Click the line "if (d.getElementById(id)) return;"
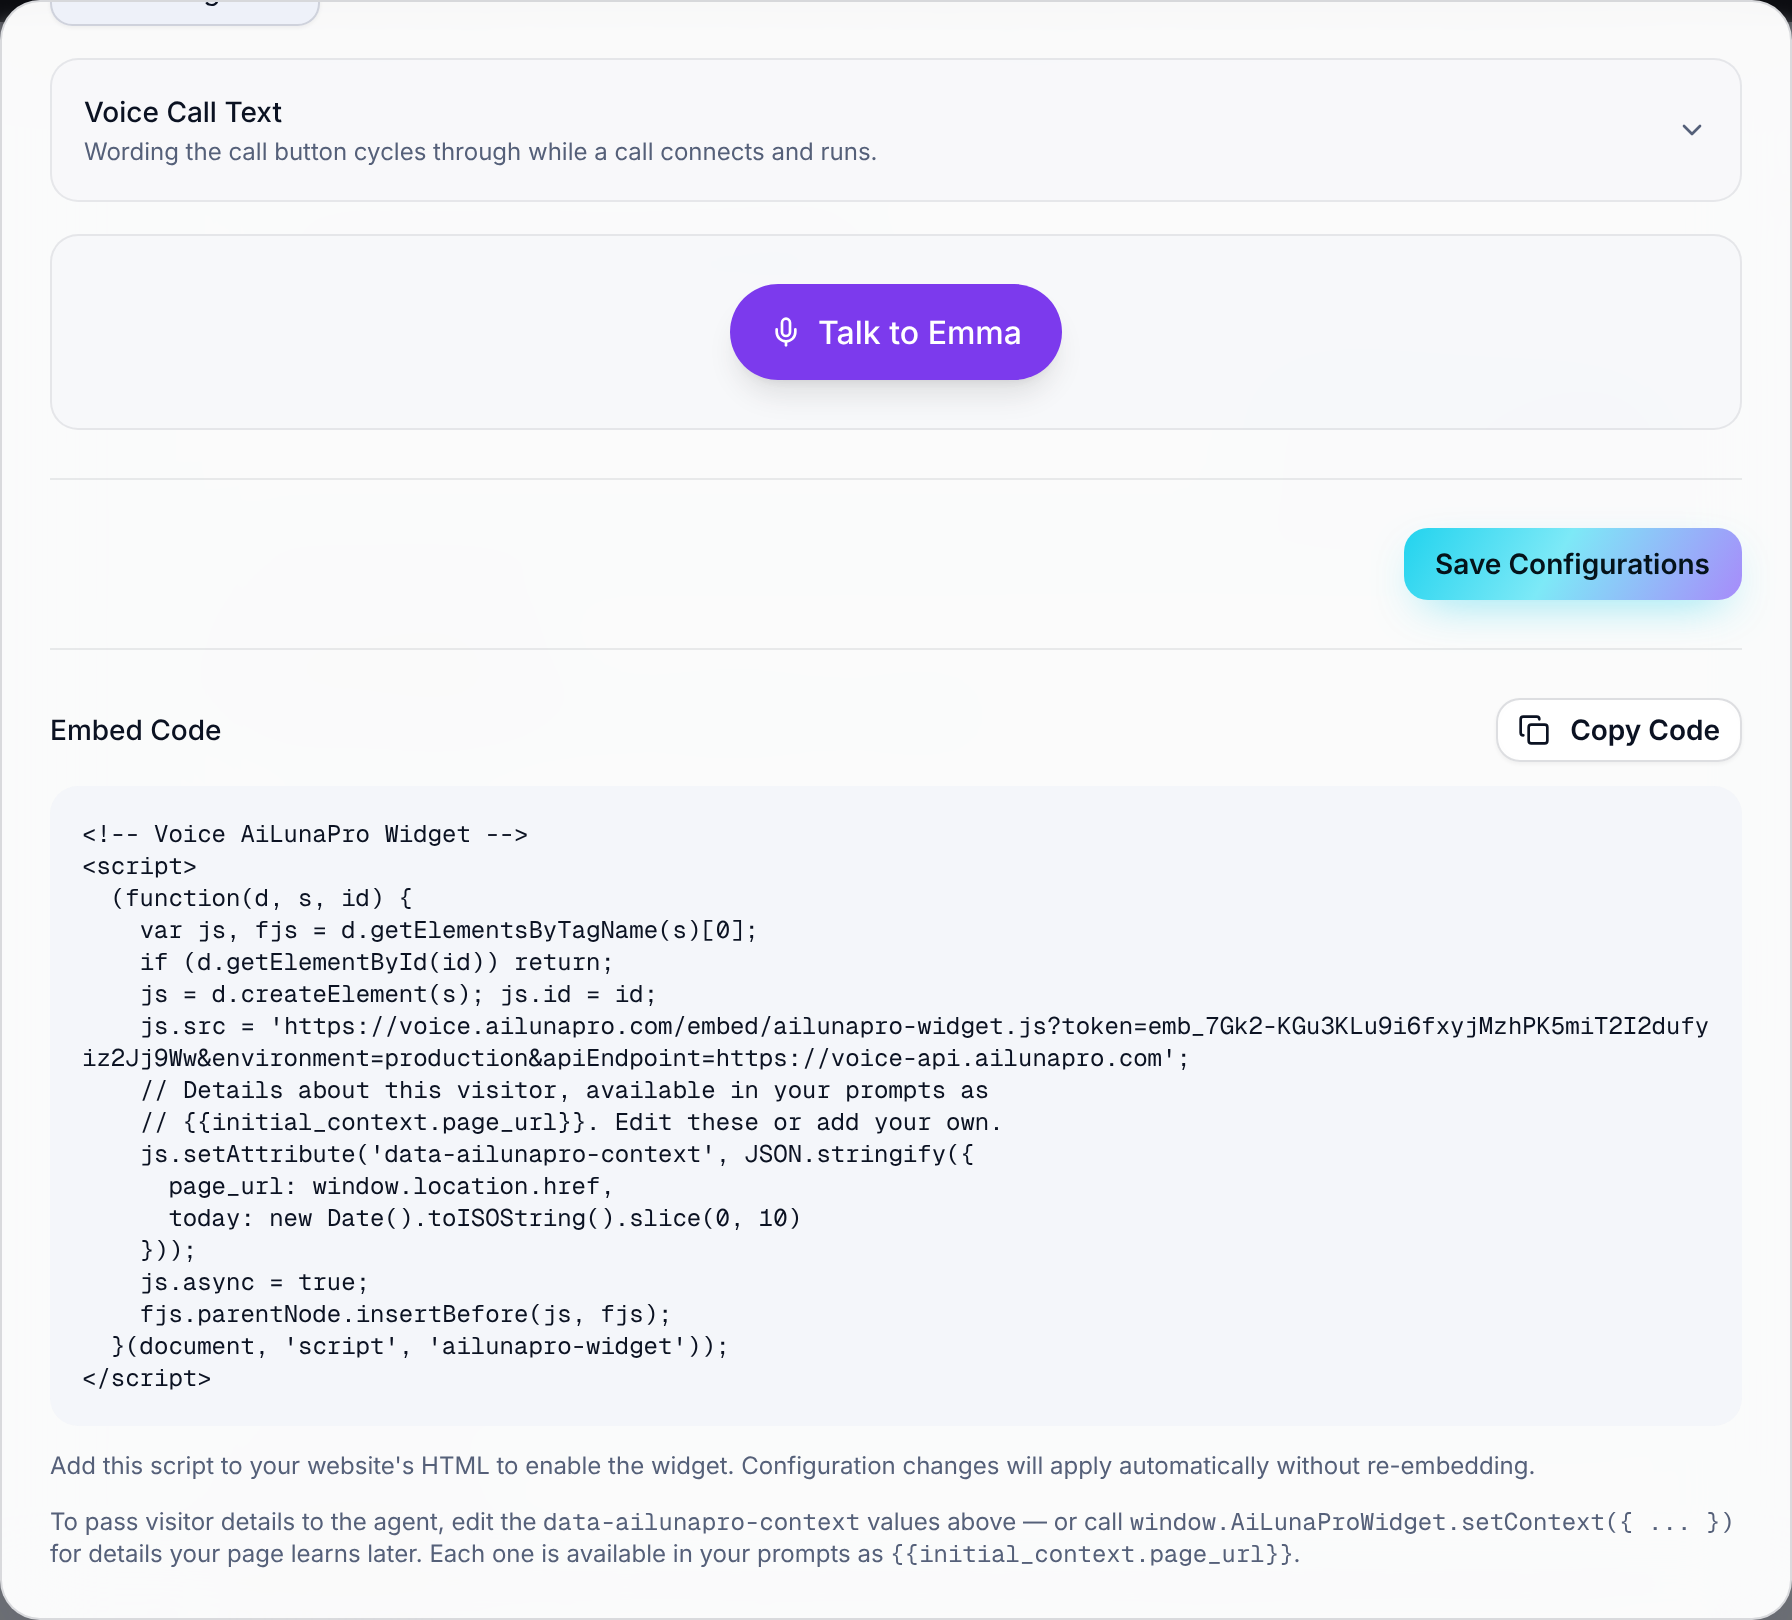Image resolution: width=1792 pixels, height=1620 pixels. (x=376, y=962)
